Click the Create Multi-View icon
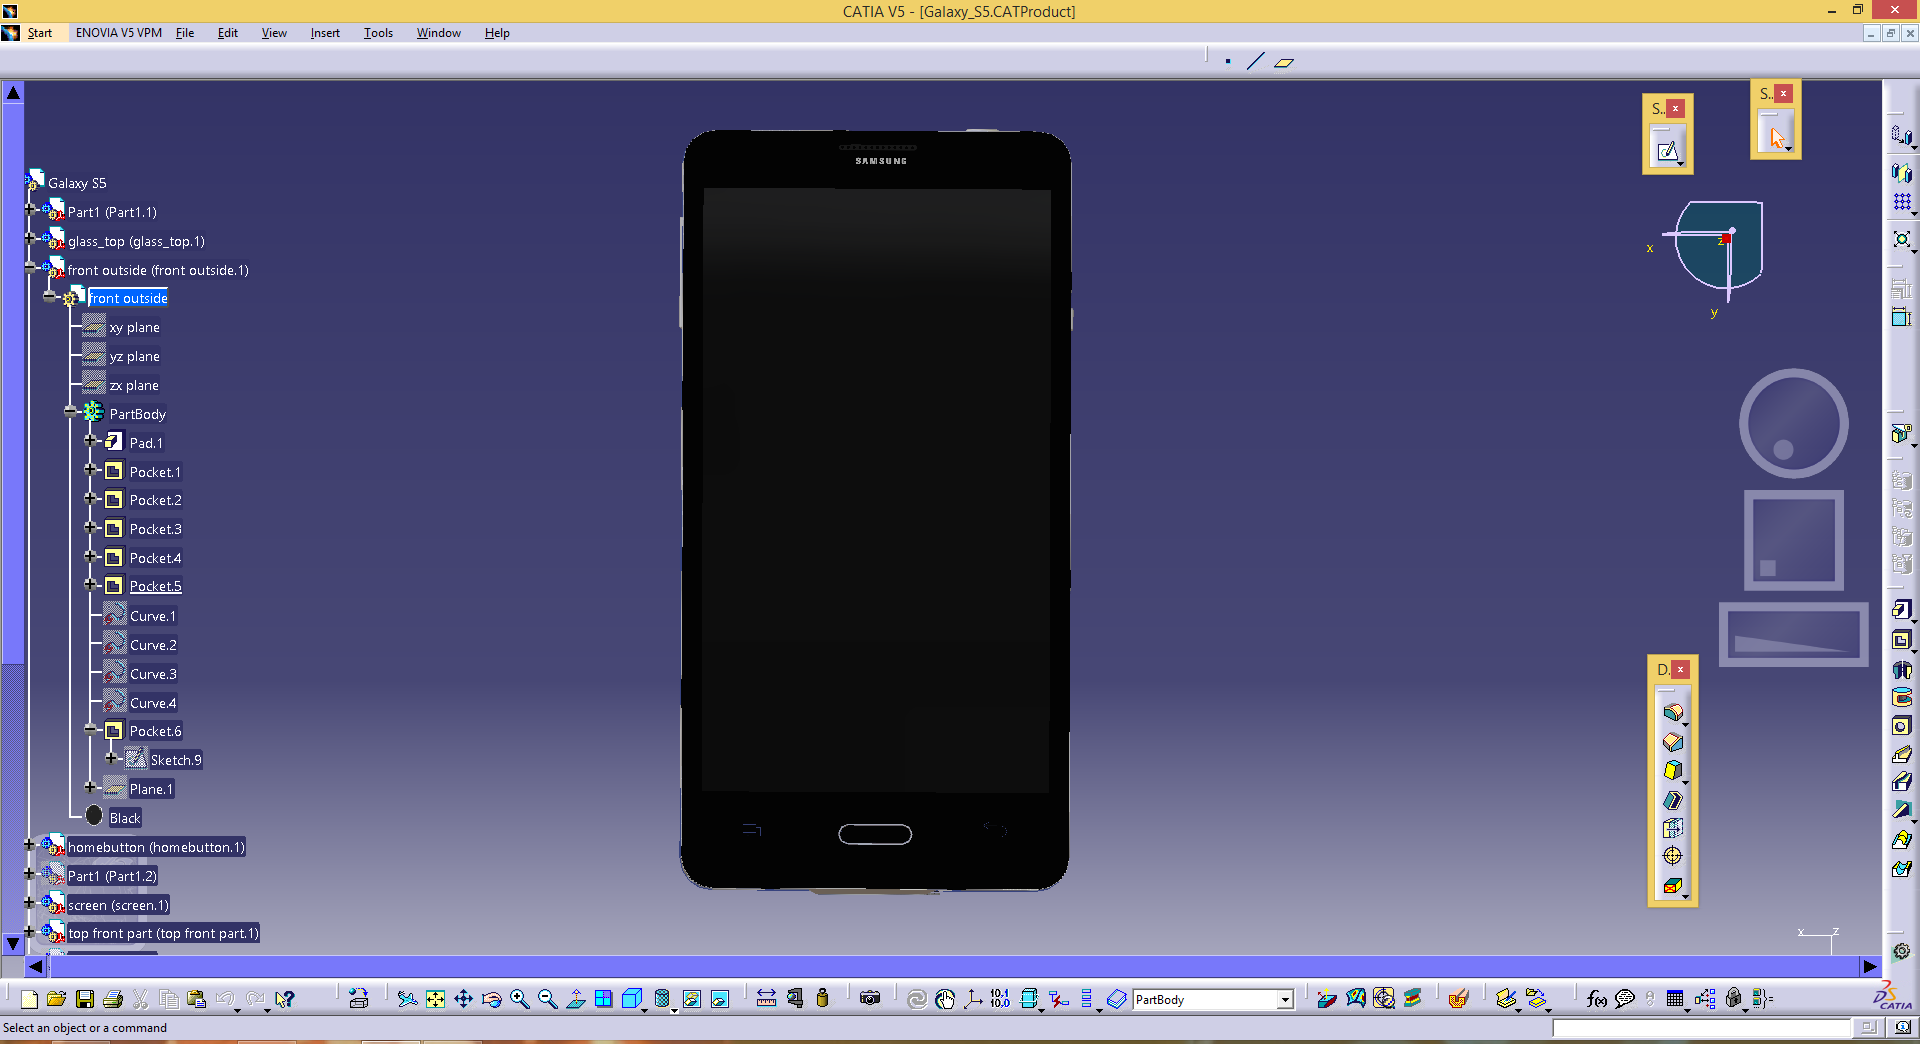Viewport: 1920px width, 1044px height. tap(603, 999)
